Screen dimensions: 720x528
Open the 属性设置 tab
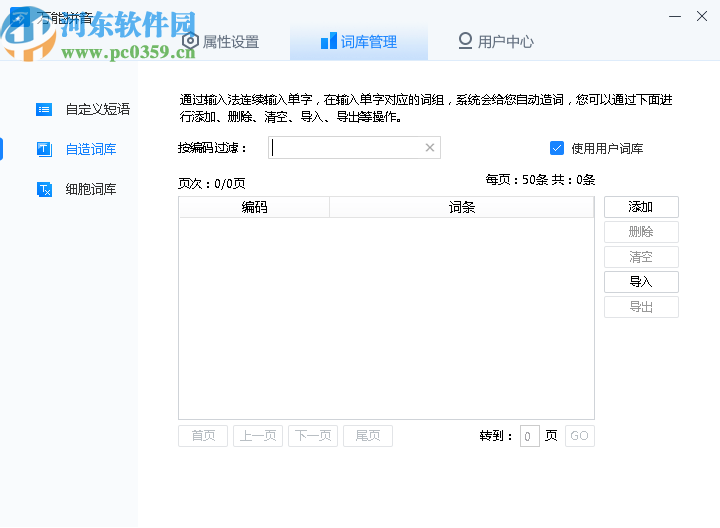pyautogui.click(x=221, y=42)
